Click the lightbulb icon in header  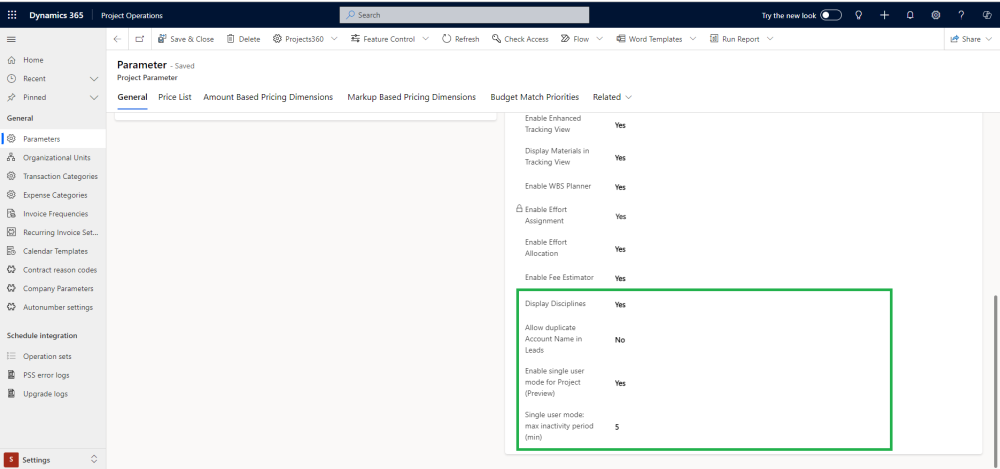(x=858, y=15)
